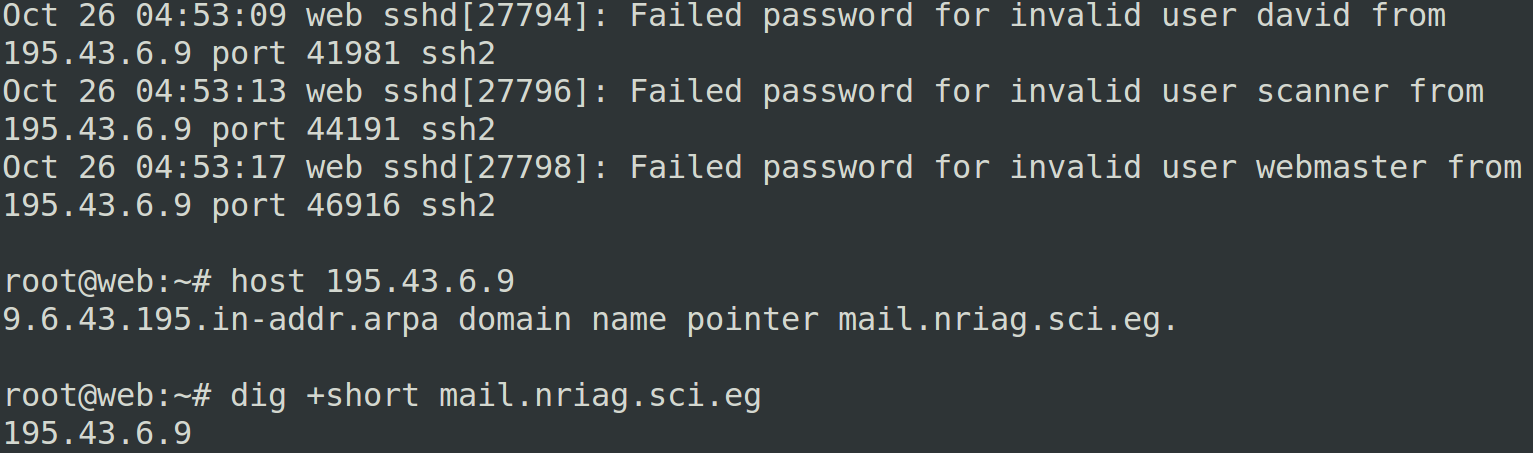The image size is (1533, 453).
Task: Click port number 41981
Action: click(354, 53)
